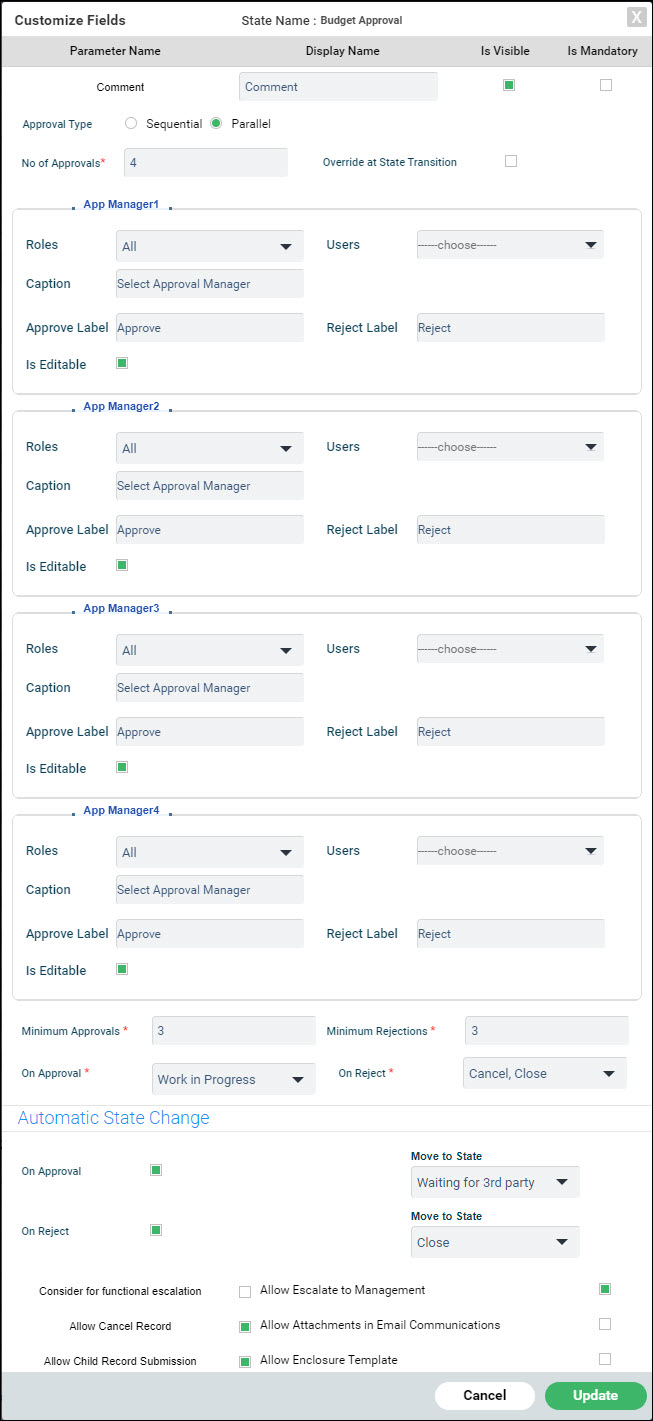Open the Users dropdown in App Manager2
The height and width of the screenshot is (1421, 653).
pyautogui.click(x=509, y=446)
